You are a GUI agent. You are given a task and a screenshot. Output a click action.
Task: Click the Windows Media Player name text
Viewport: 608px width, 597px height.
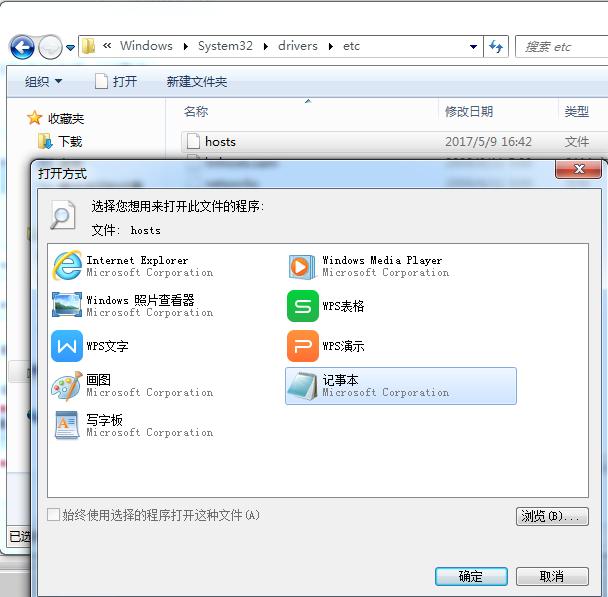click(382, 260)
